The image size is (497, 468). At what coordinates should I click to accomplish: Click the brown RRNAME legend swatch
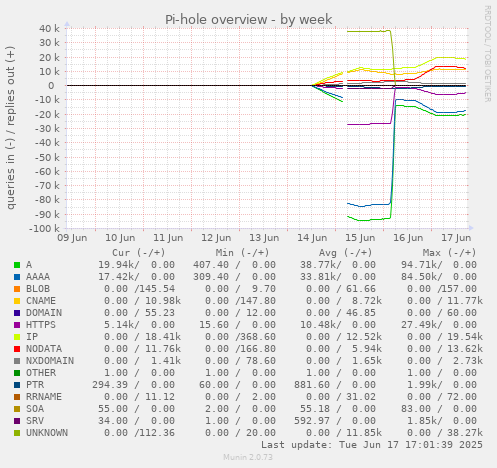click(x=17, y=397)
